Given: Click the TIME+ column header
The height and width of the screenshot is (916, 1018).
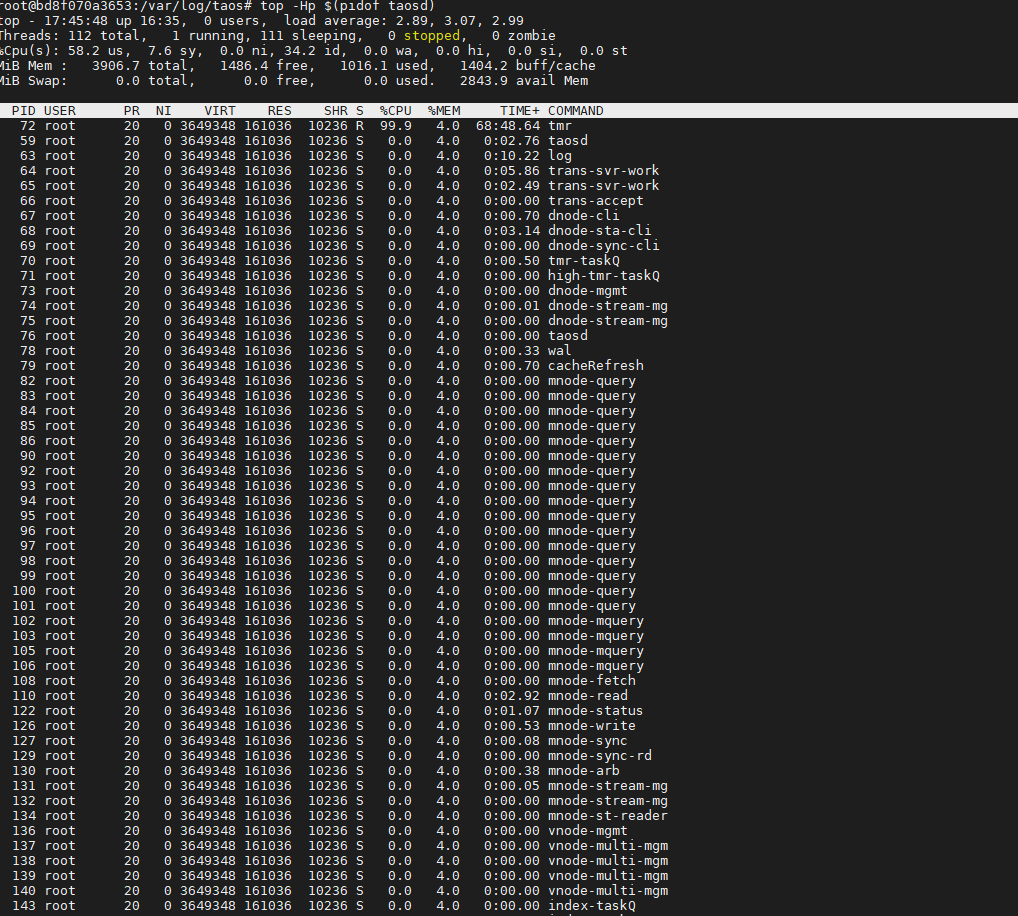Looking at the screenshot, I should (520, 111).
